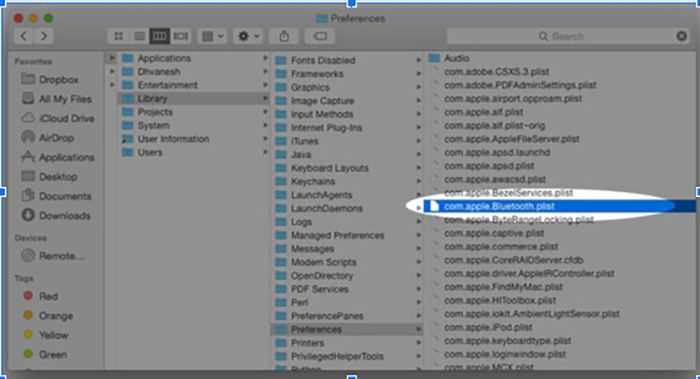Select the Preferences folder
This screenshot has height=379, width=700.
pyautogui.click(x=347, y=329)
